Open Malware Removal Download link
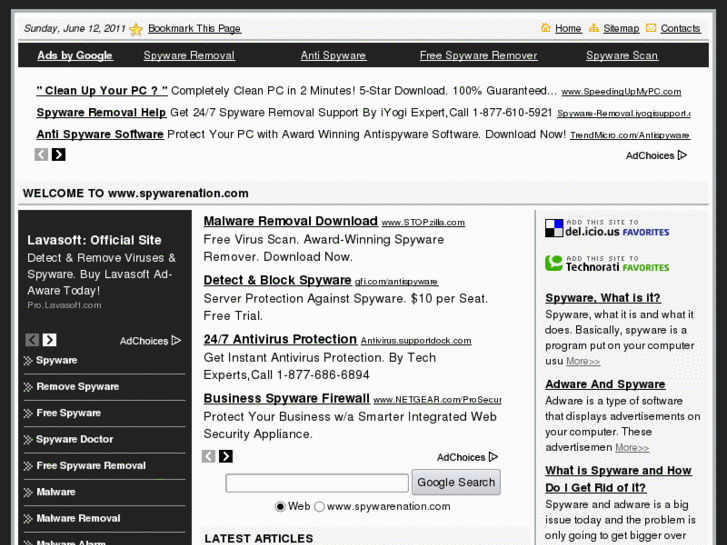Viewport: 727px width, 545px height. (290, 221)
